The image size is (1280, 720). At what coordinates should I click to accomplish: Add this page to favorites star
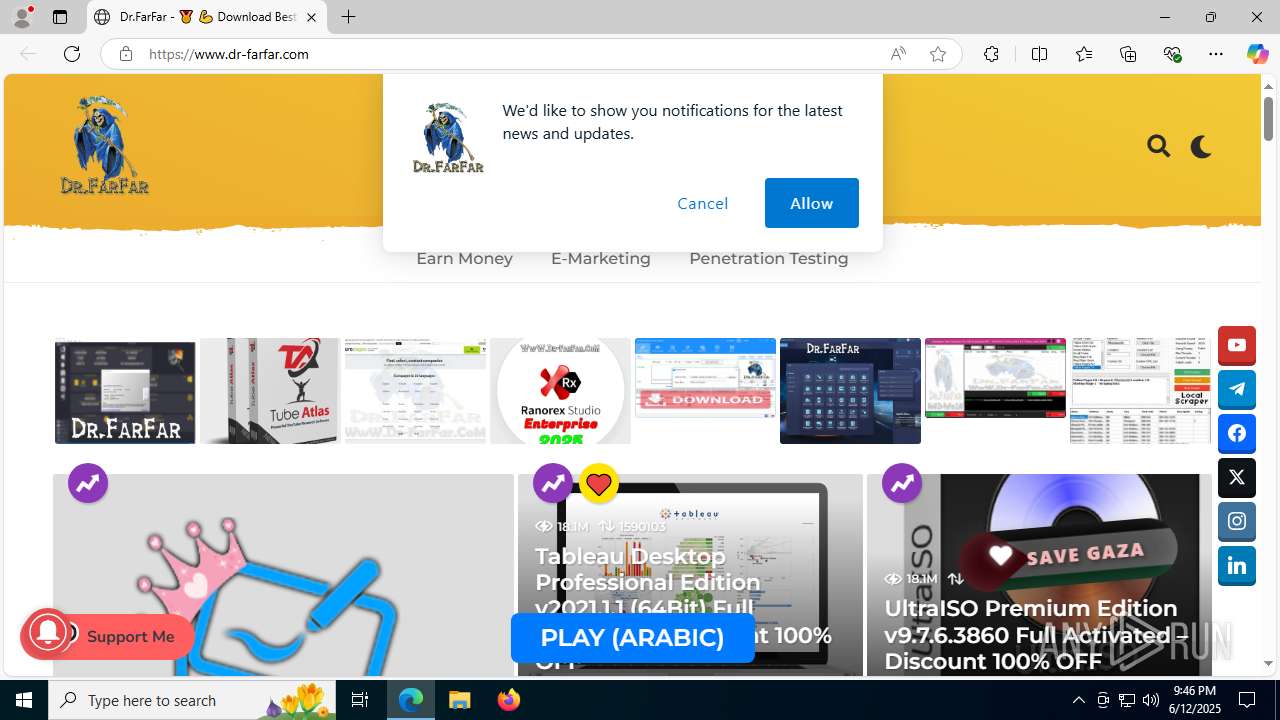pos(938,54)
